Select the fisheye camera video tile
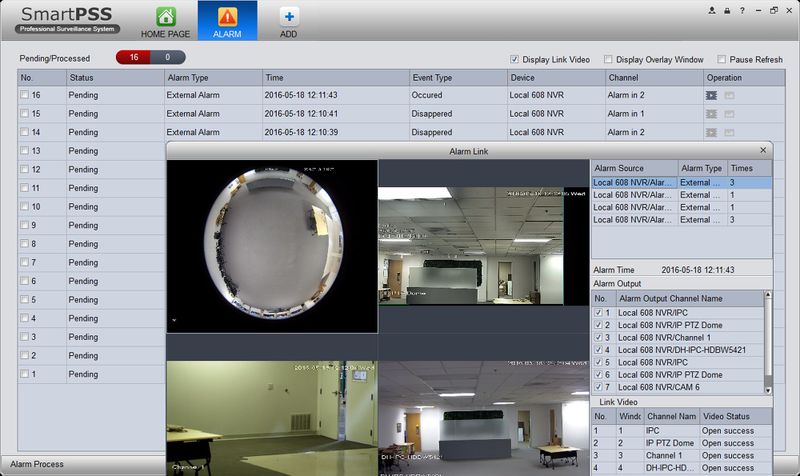This screenshot has width=800, height=476. pyautogui.click(x=271, y=246)
